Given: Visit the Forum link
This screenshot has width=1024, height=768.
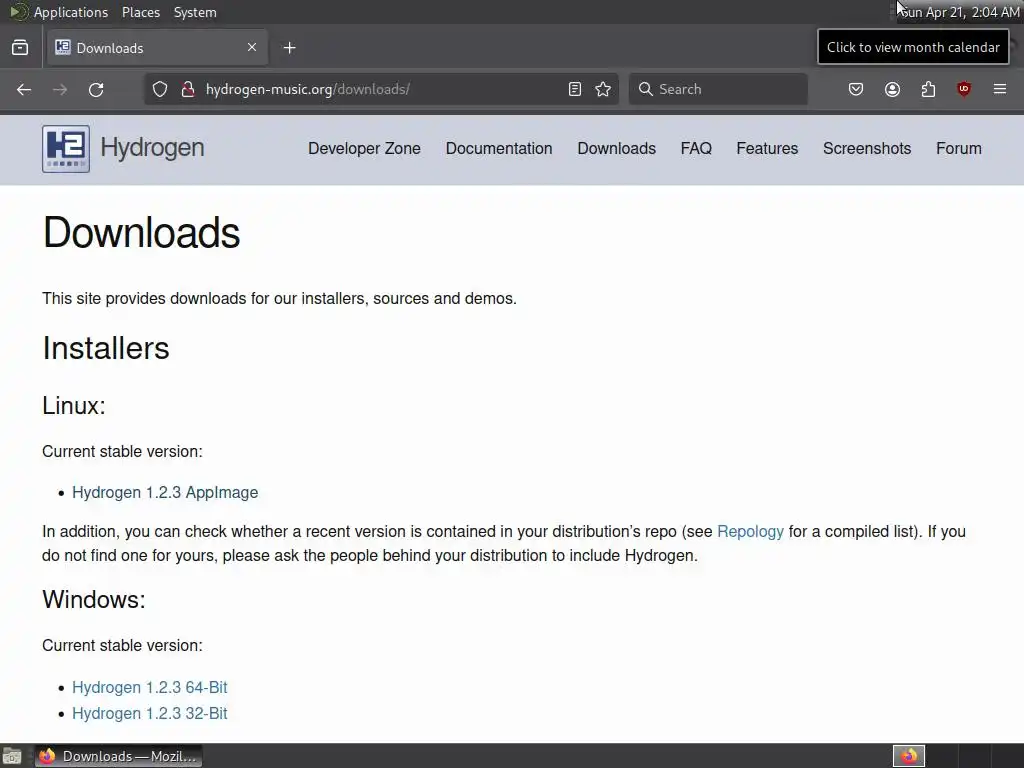Looking at the screenshot, I should pos(959,149).
